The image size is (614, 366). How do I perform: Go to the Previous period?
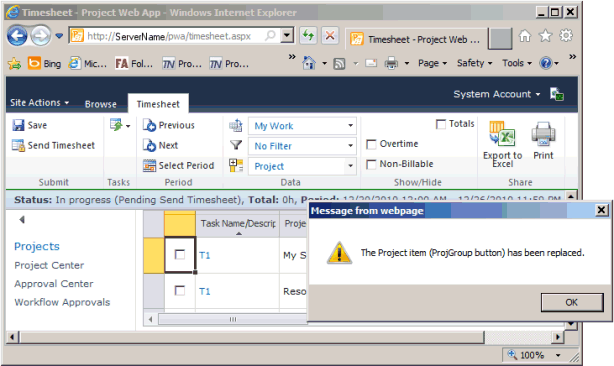[x=169, y=125]
